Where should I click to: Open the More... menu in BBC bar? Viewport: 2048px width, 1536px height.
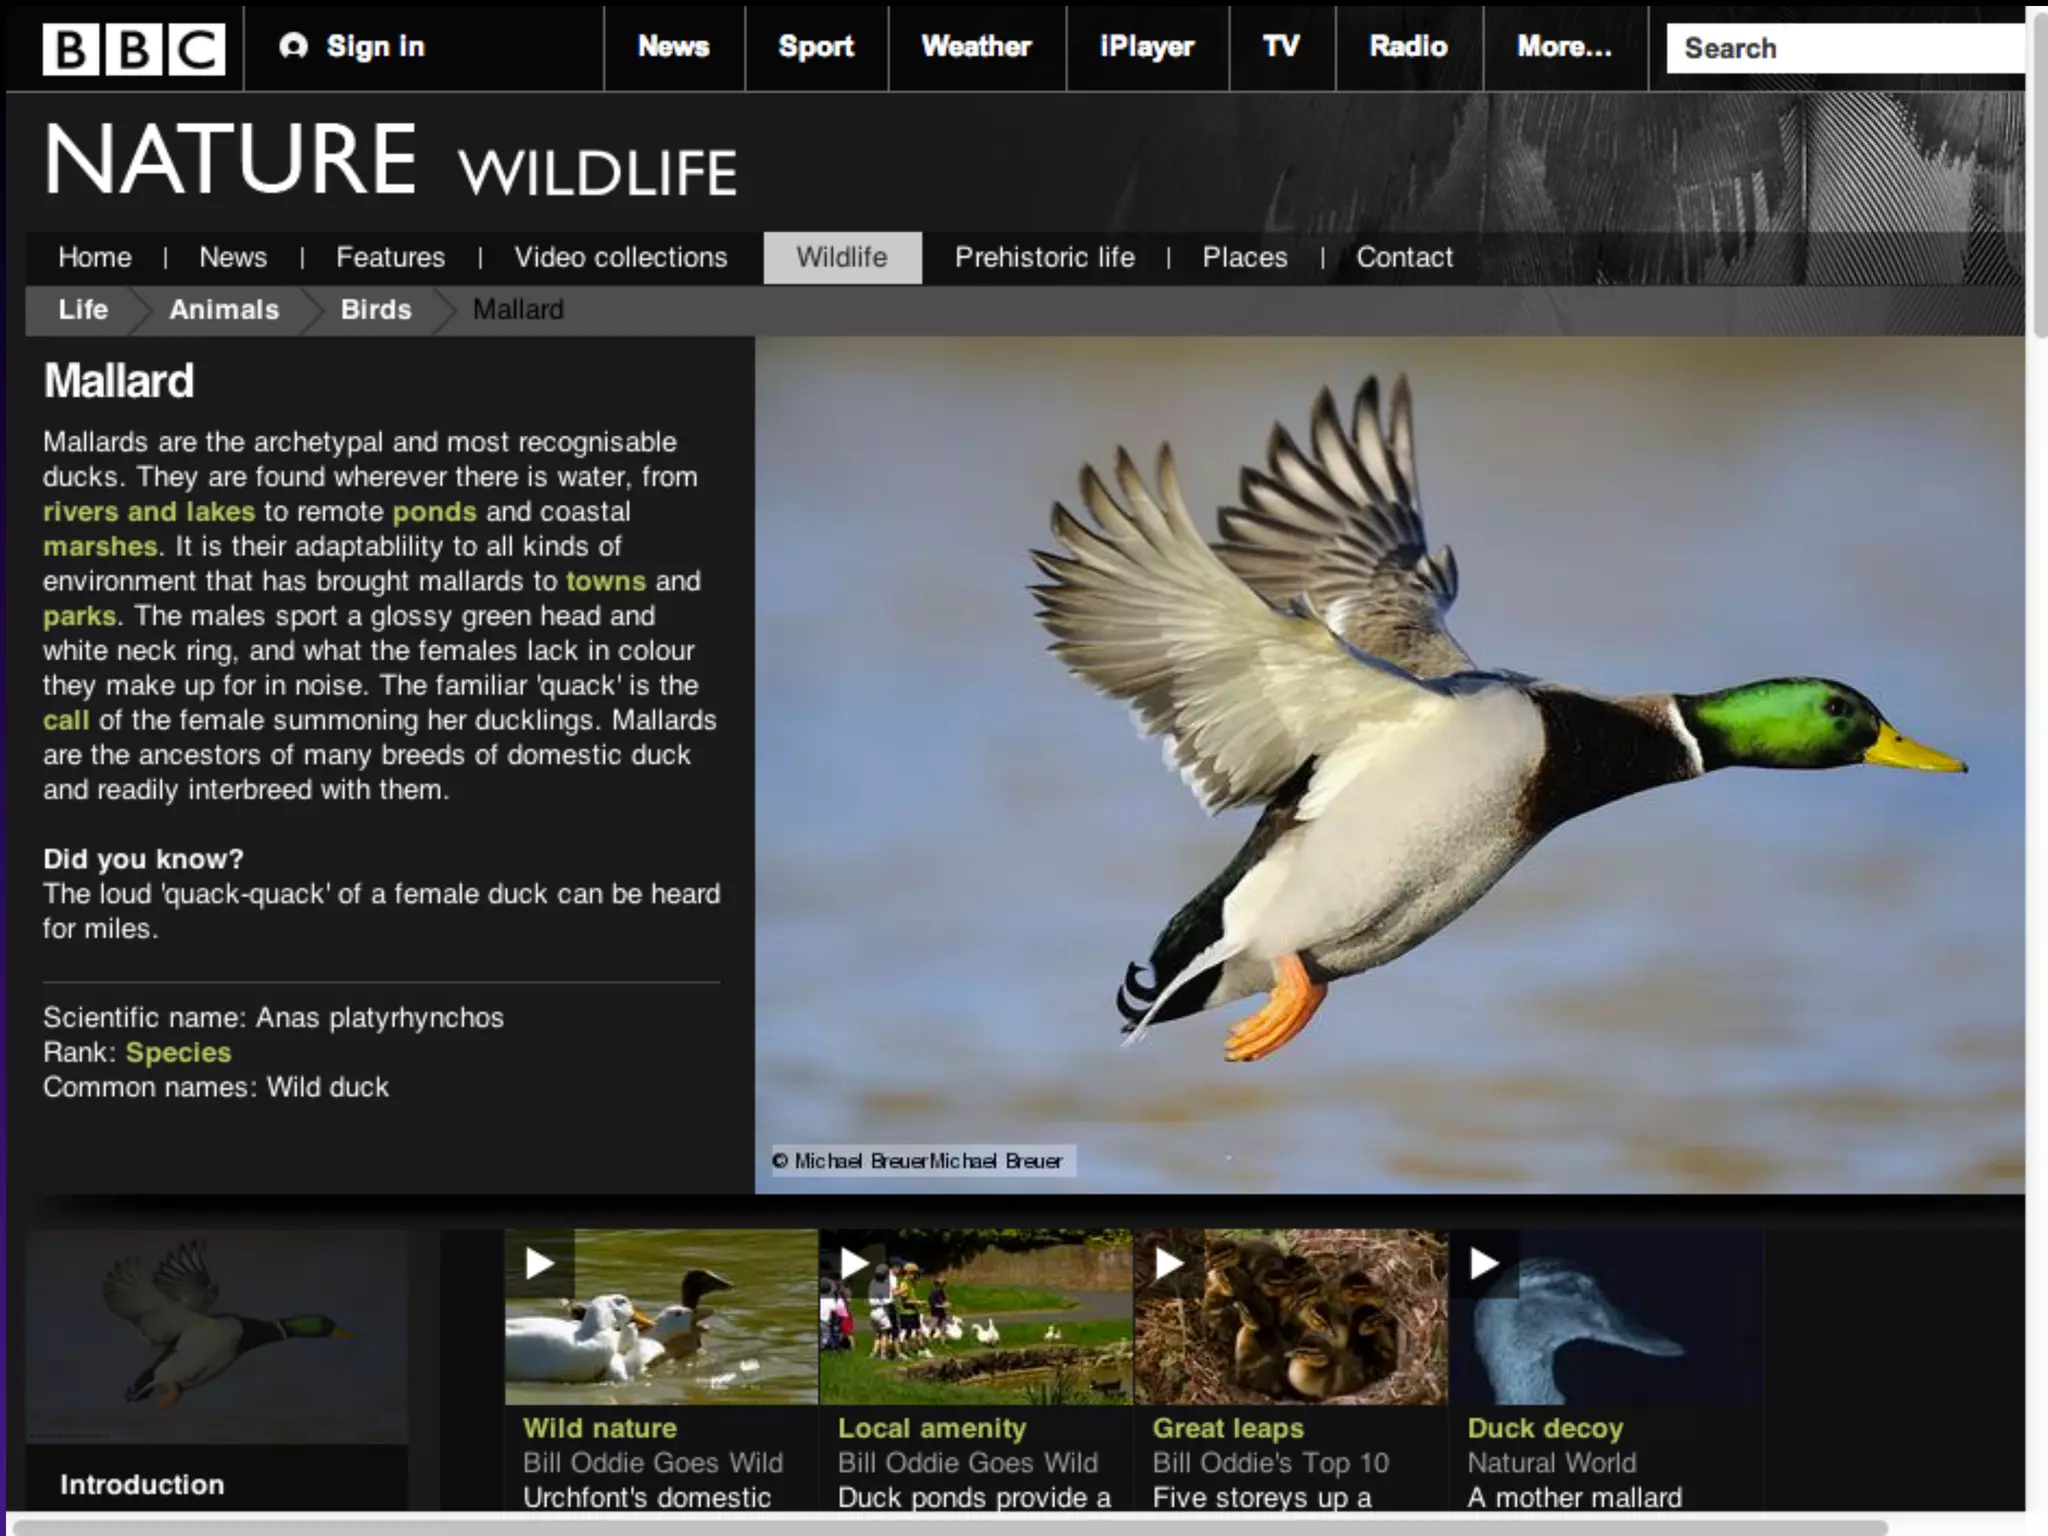pos(1564,47)
